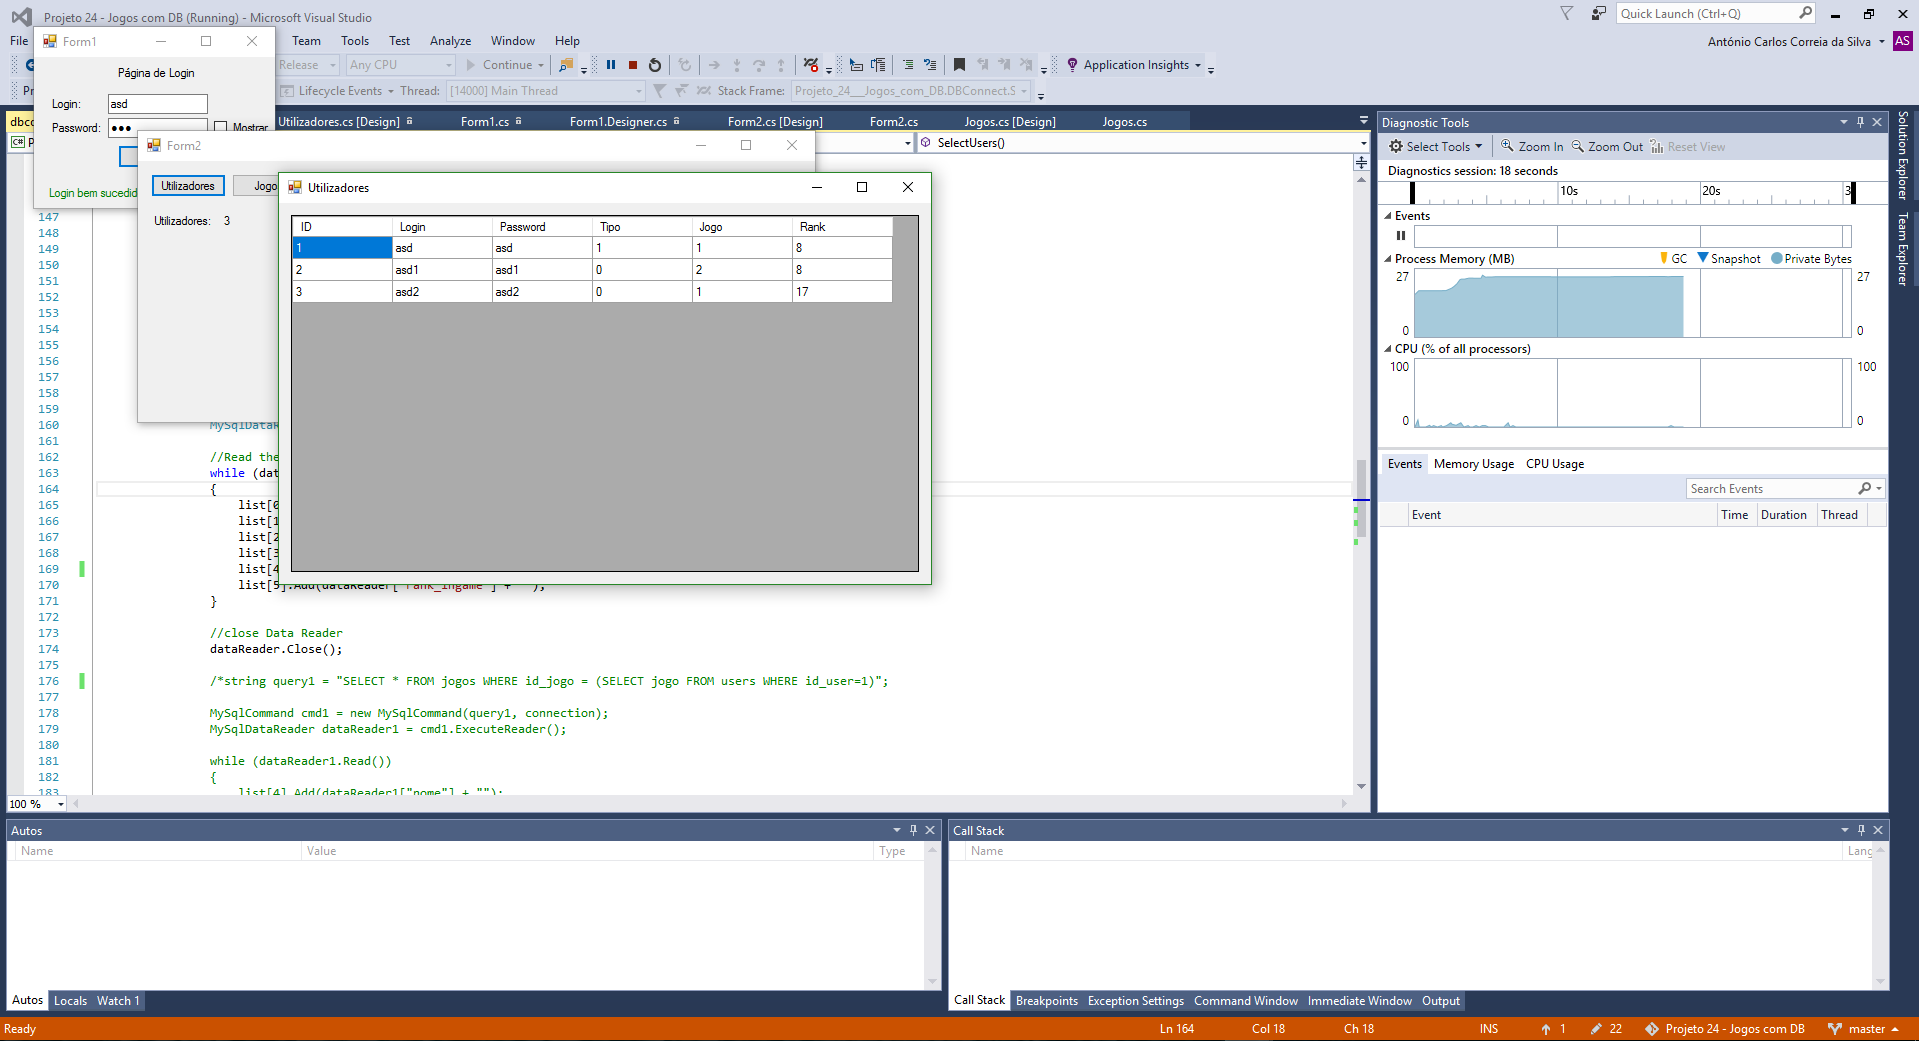Restart the debug session
Viewport: 1919px width, 1041px height.
pos(655,65)
